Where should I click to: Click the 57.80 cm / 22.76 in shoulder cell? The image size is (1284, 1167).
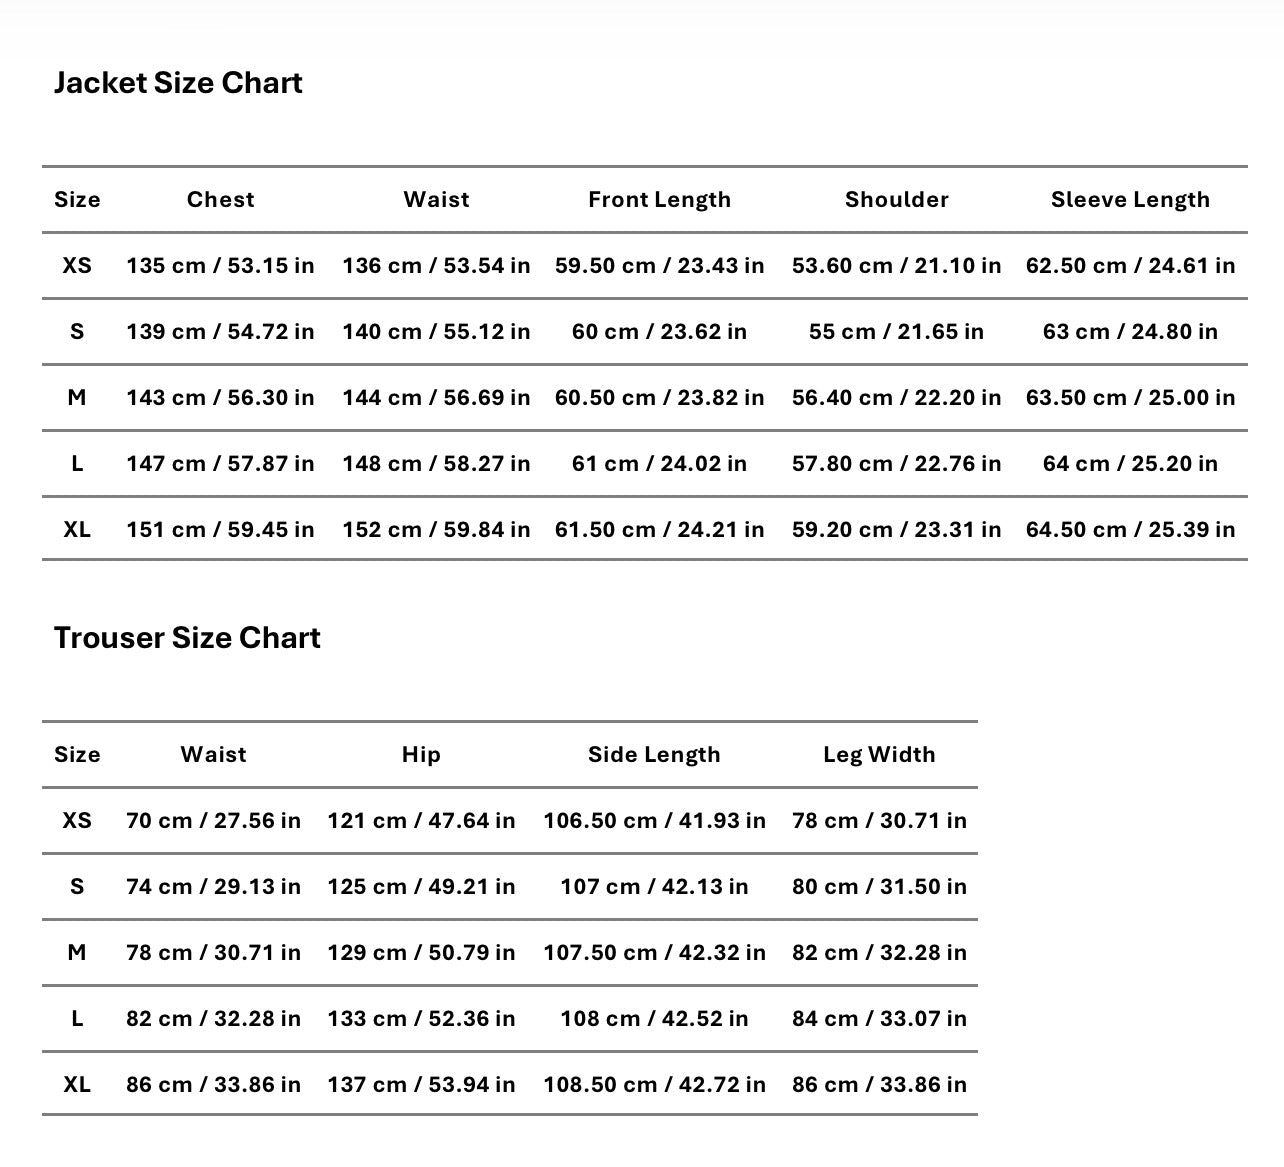pyautogui.click(x=896, y=464)
